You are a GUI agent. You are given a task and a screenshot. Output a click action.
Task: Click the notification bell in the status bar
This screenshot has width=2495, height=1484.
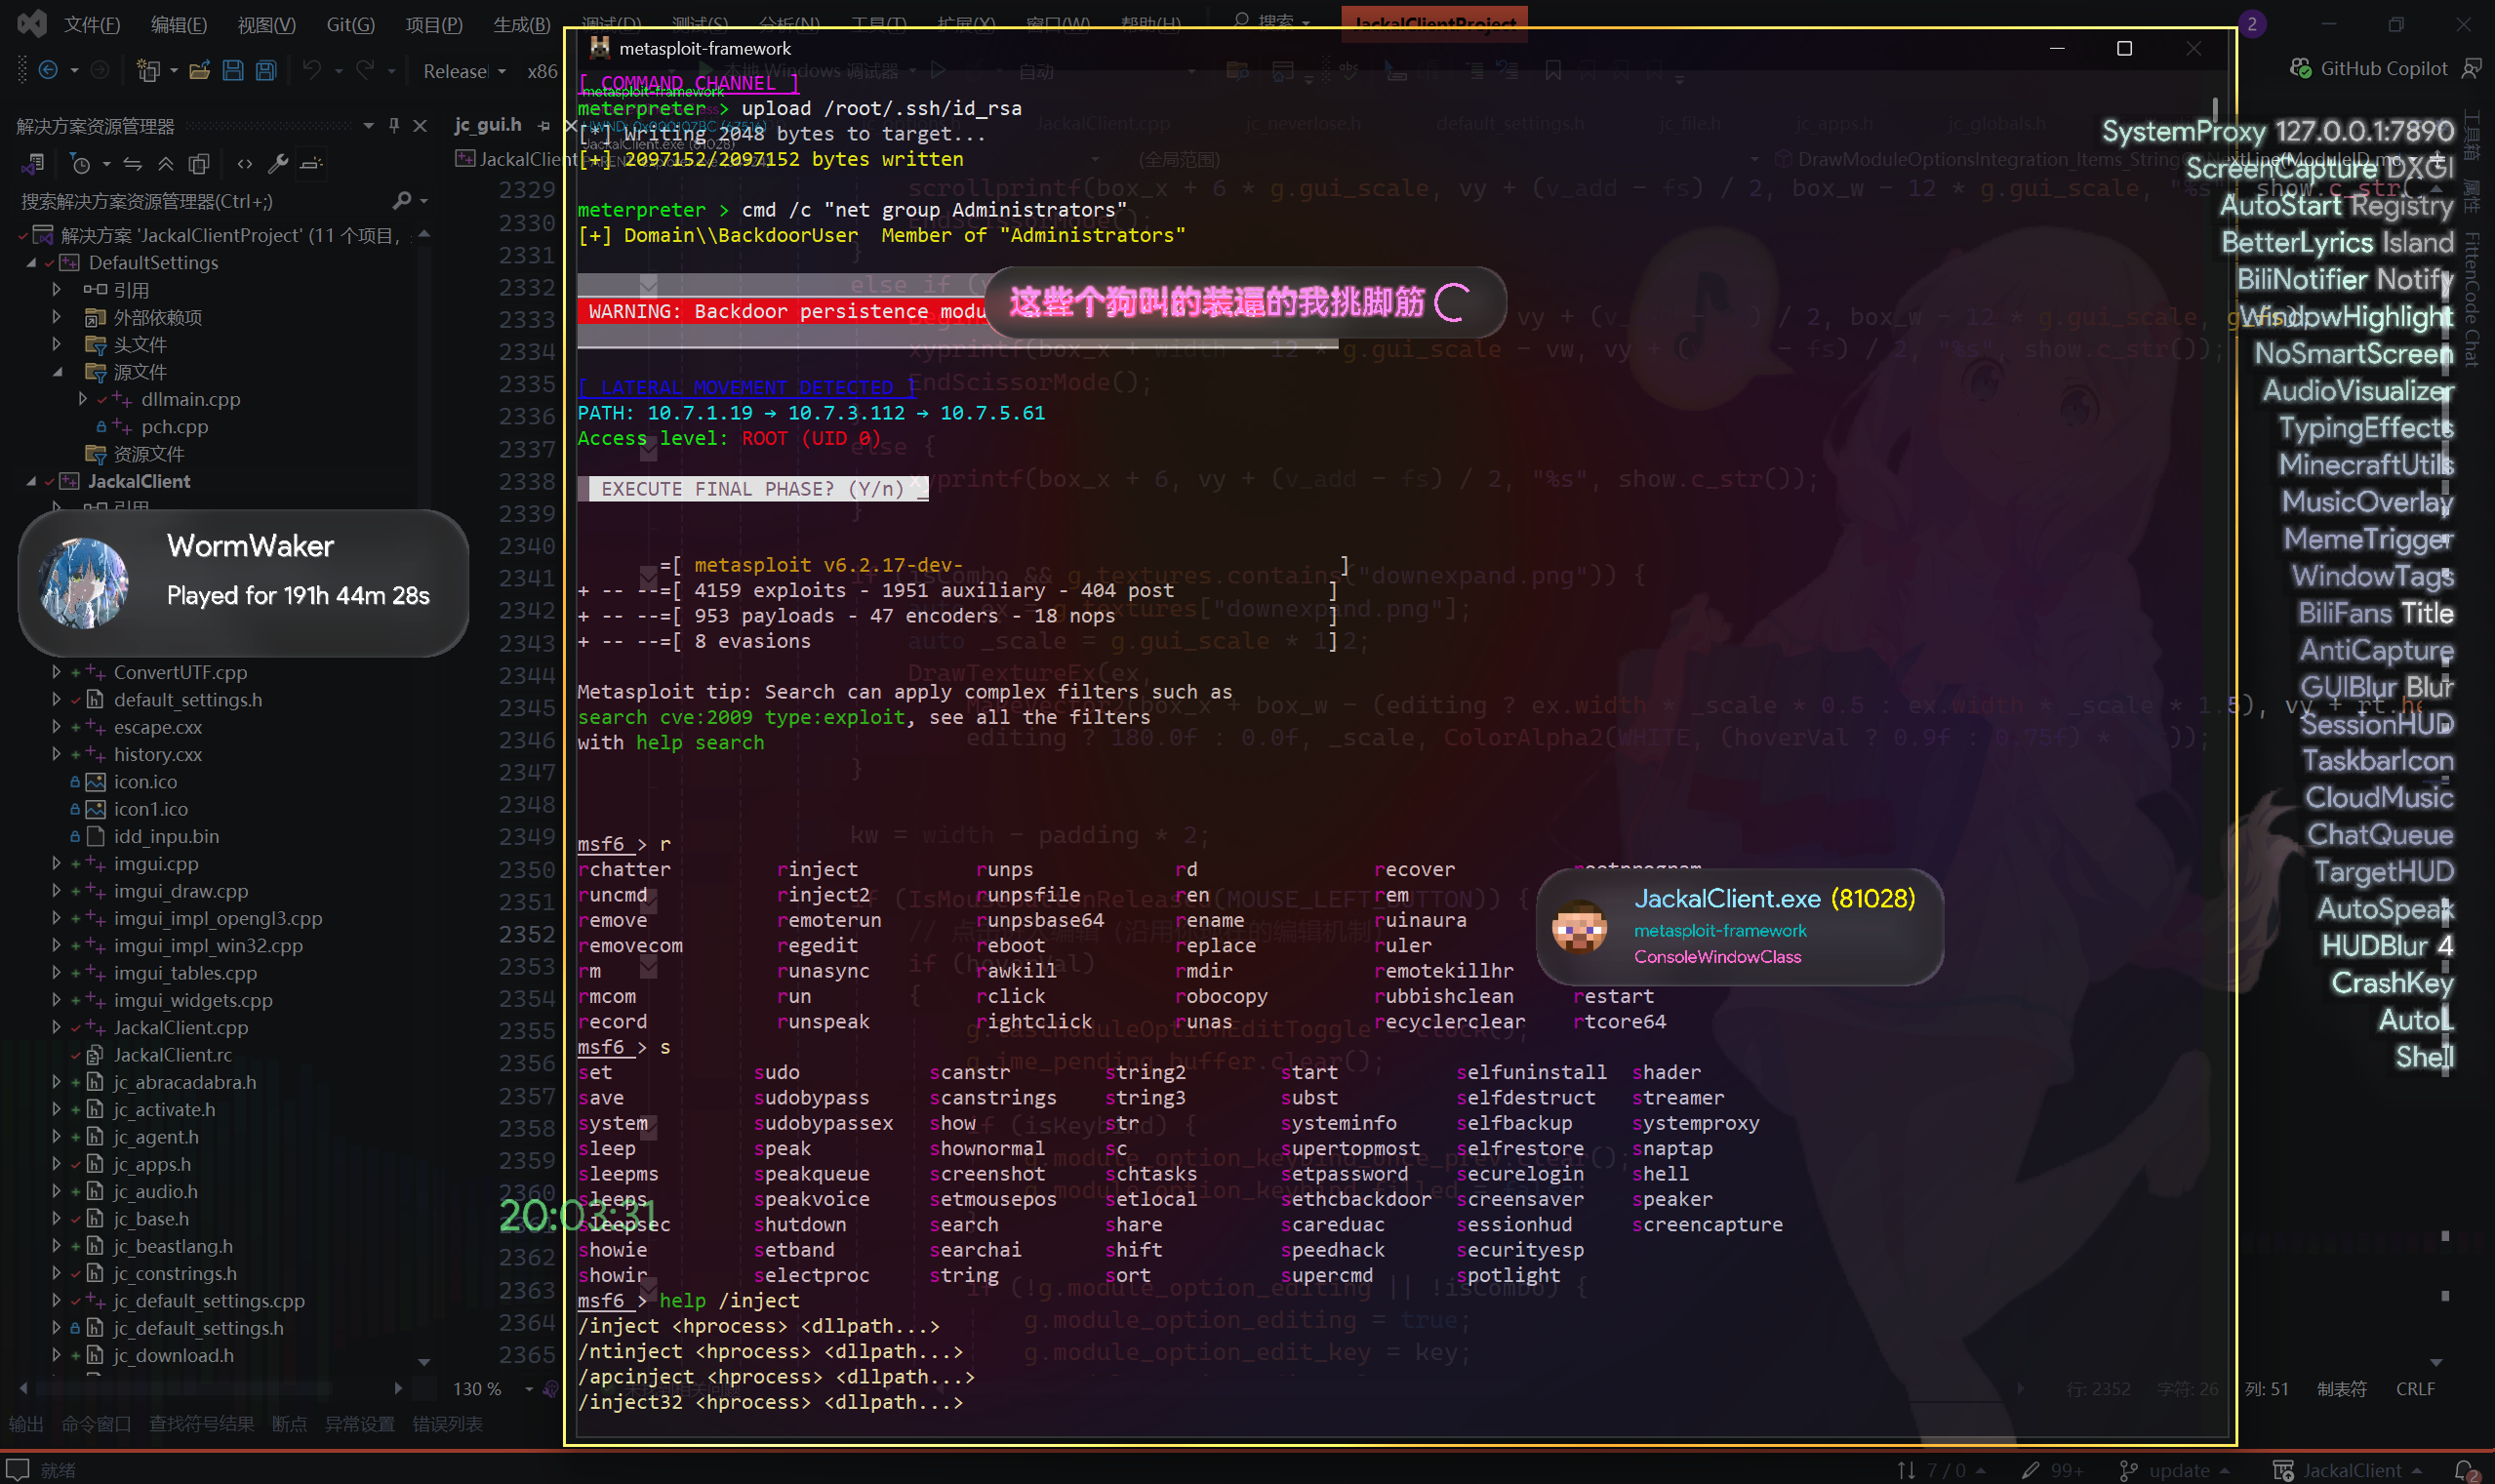tap(2467, 1470)
